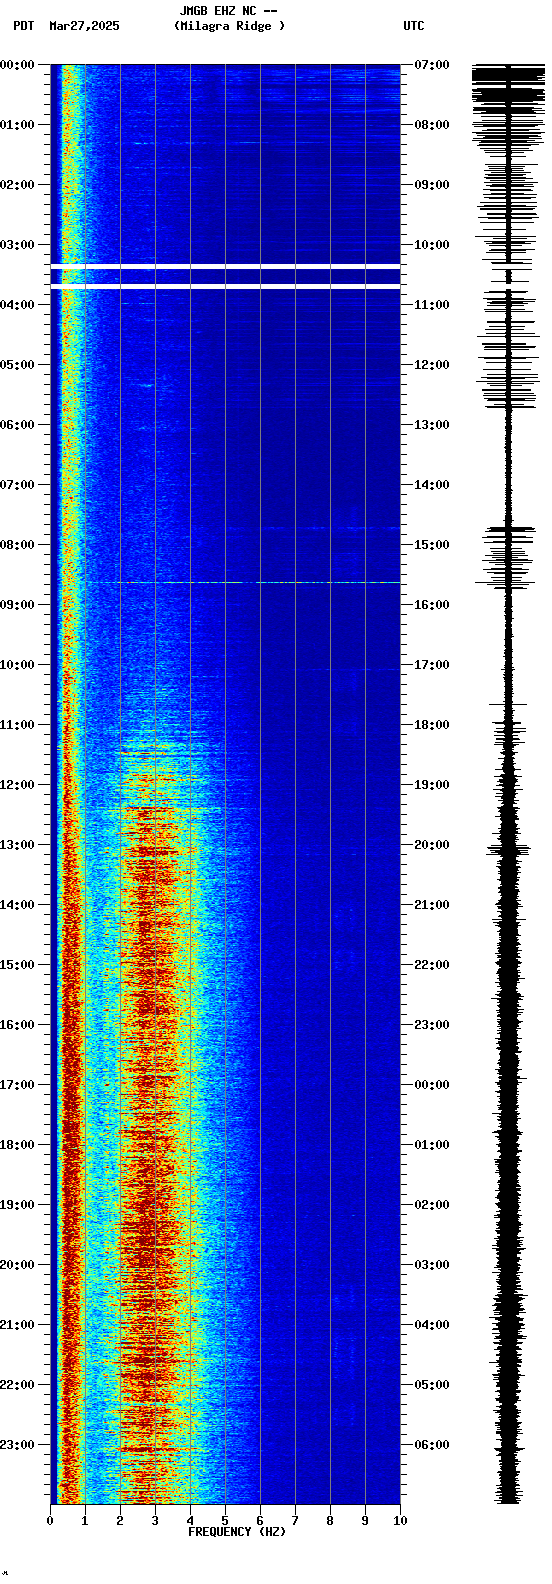Click UTC time label 13:00 on right axis
Image resolution: width=552 pixels, height=1584 pixels.
(432, 425)
